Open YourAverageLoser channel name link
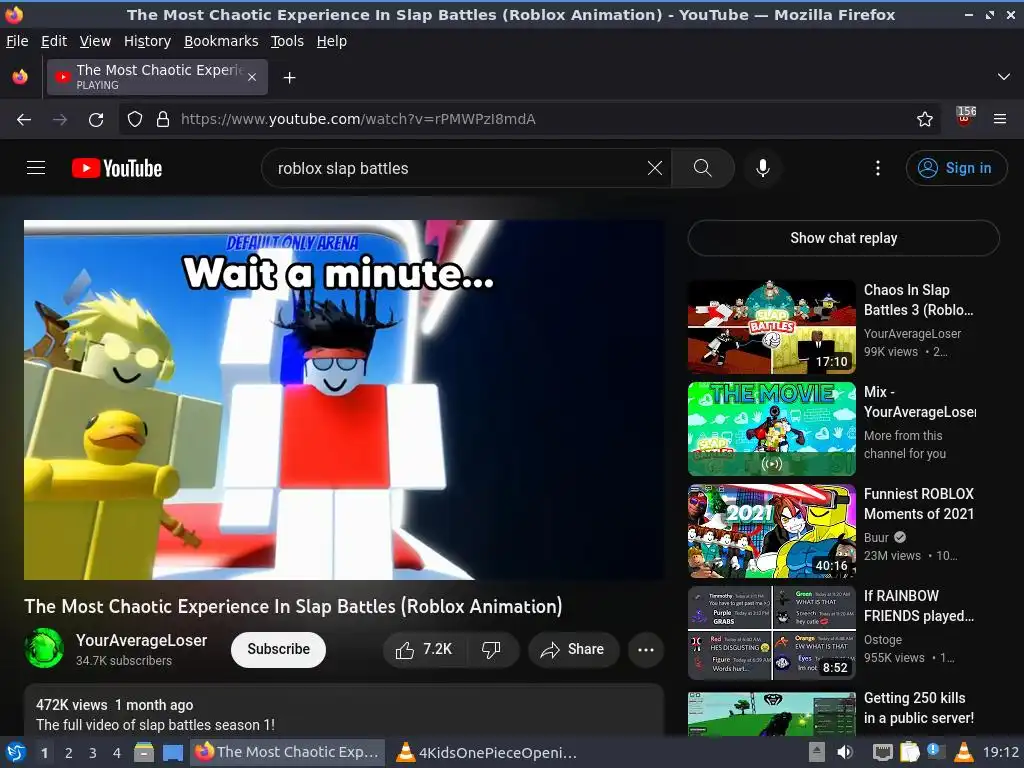This screenshot has height=768, width=1024. pos(142,640)
